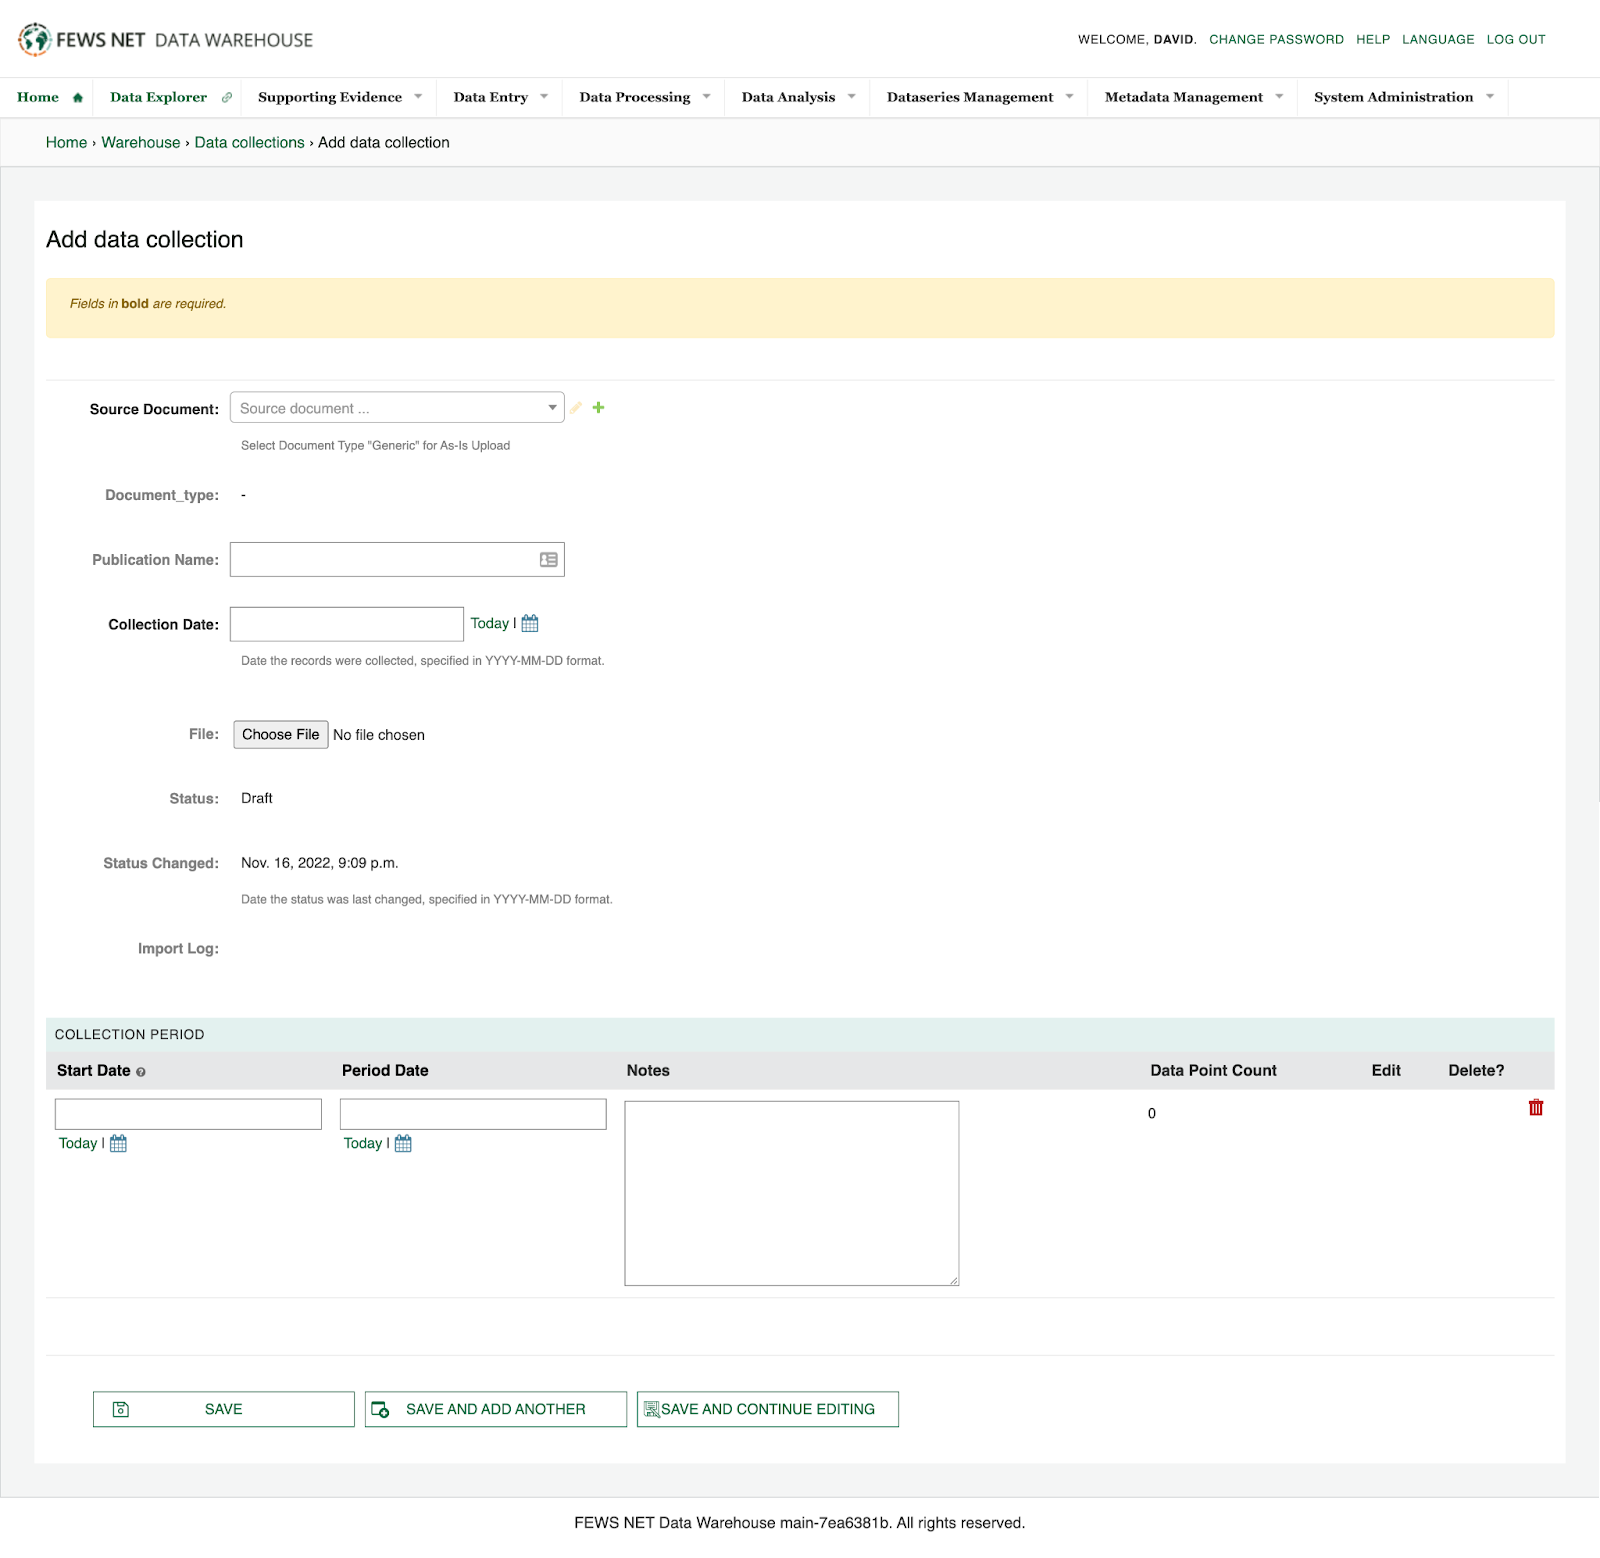Click the FEWS NET globe logo
The width and height of the screenshot is (1600, 1558).
click(x=35, y=39)
